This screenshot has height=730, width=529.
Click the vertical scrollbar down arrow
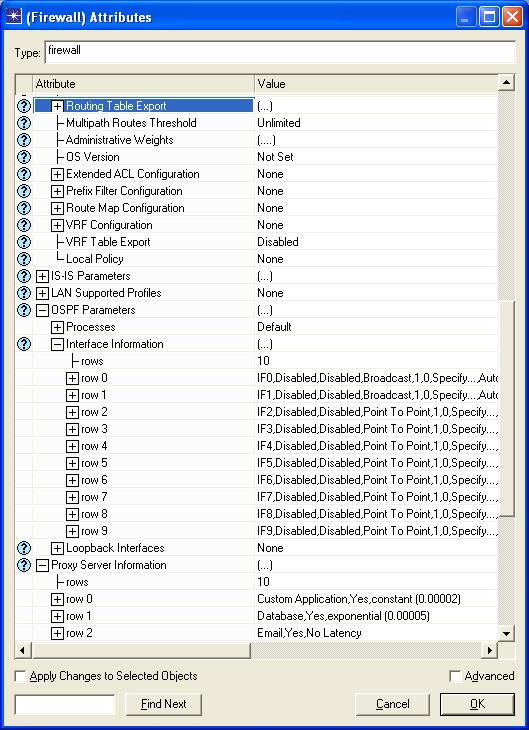click(x=506, y=633)
